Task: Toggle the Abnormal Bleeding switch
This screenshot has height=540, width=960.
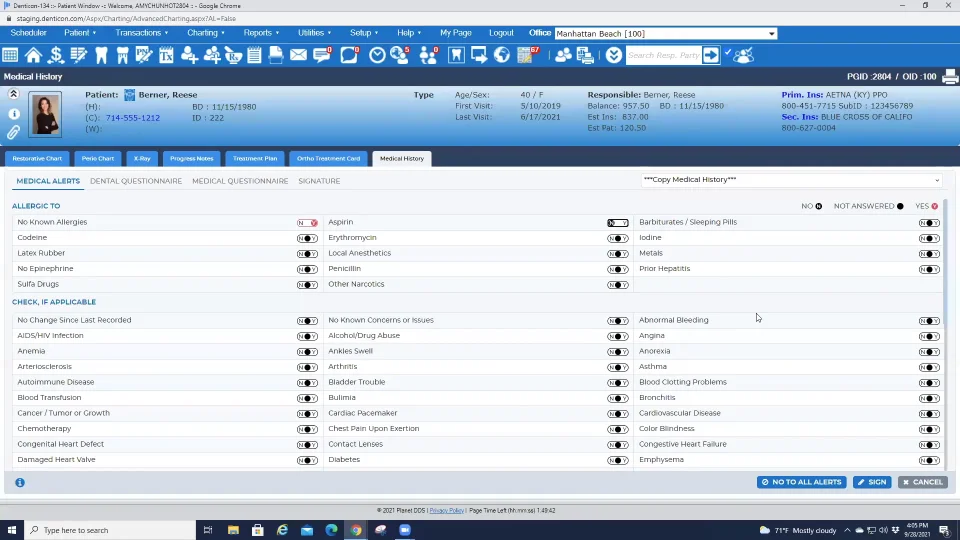Action: pos(929,321)
